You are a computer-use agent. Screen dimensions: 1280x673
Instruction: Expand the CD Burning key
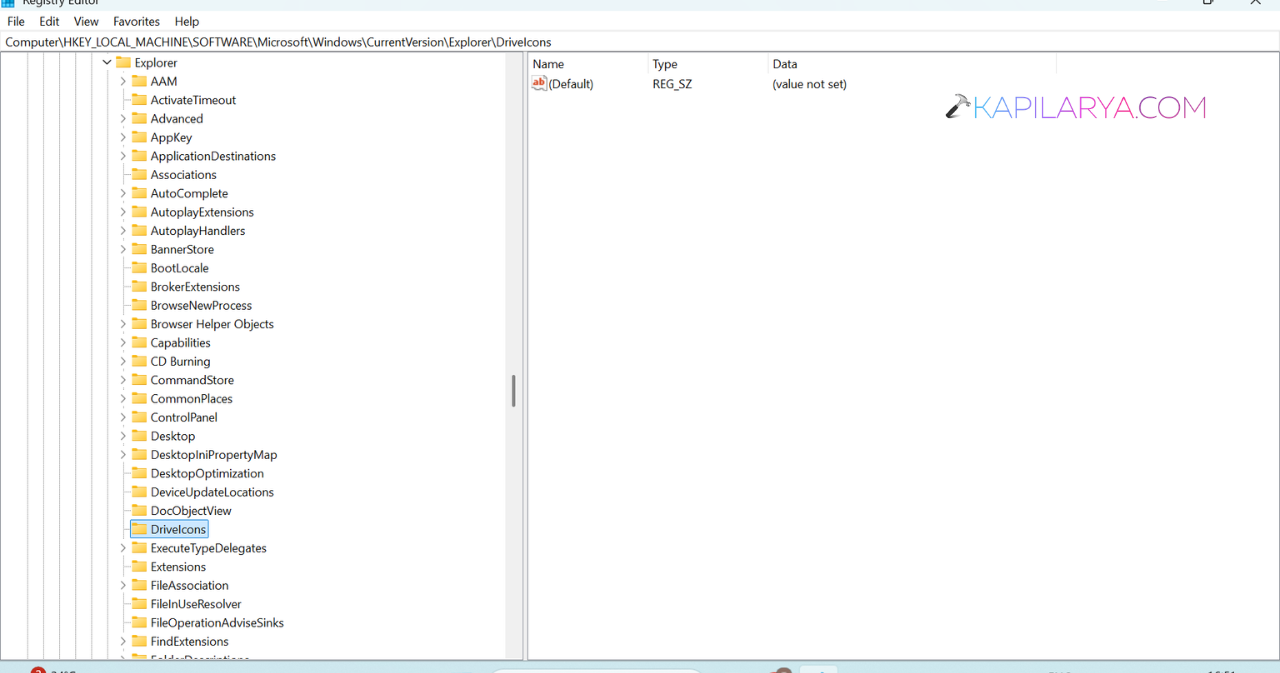[x=123, y=362]
